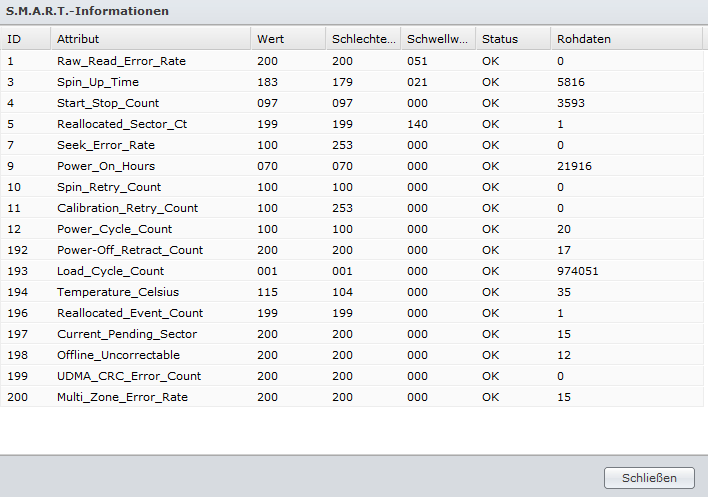The height and width of the screenshot is (497, 708).
Task: Click Wert value 183
Action: coord(267,82)
